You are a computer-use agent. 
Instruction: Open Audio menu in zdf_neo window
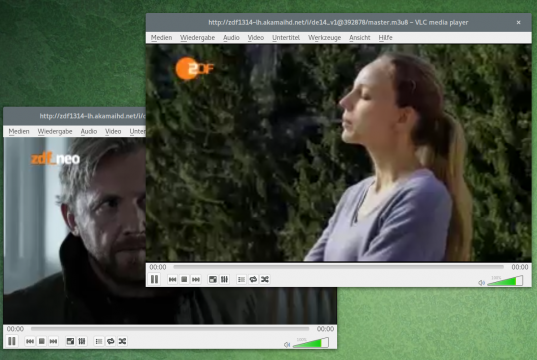click(x=89, y=132)
